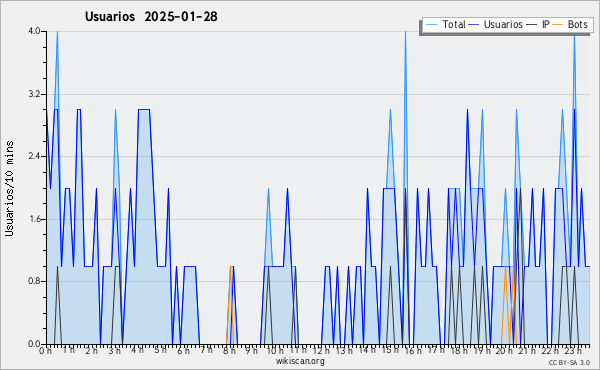Click the y-axis value '4.0'
This screenshot has width=600, height=370.
click(34, 31)
